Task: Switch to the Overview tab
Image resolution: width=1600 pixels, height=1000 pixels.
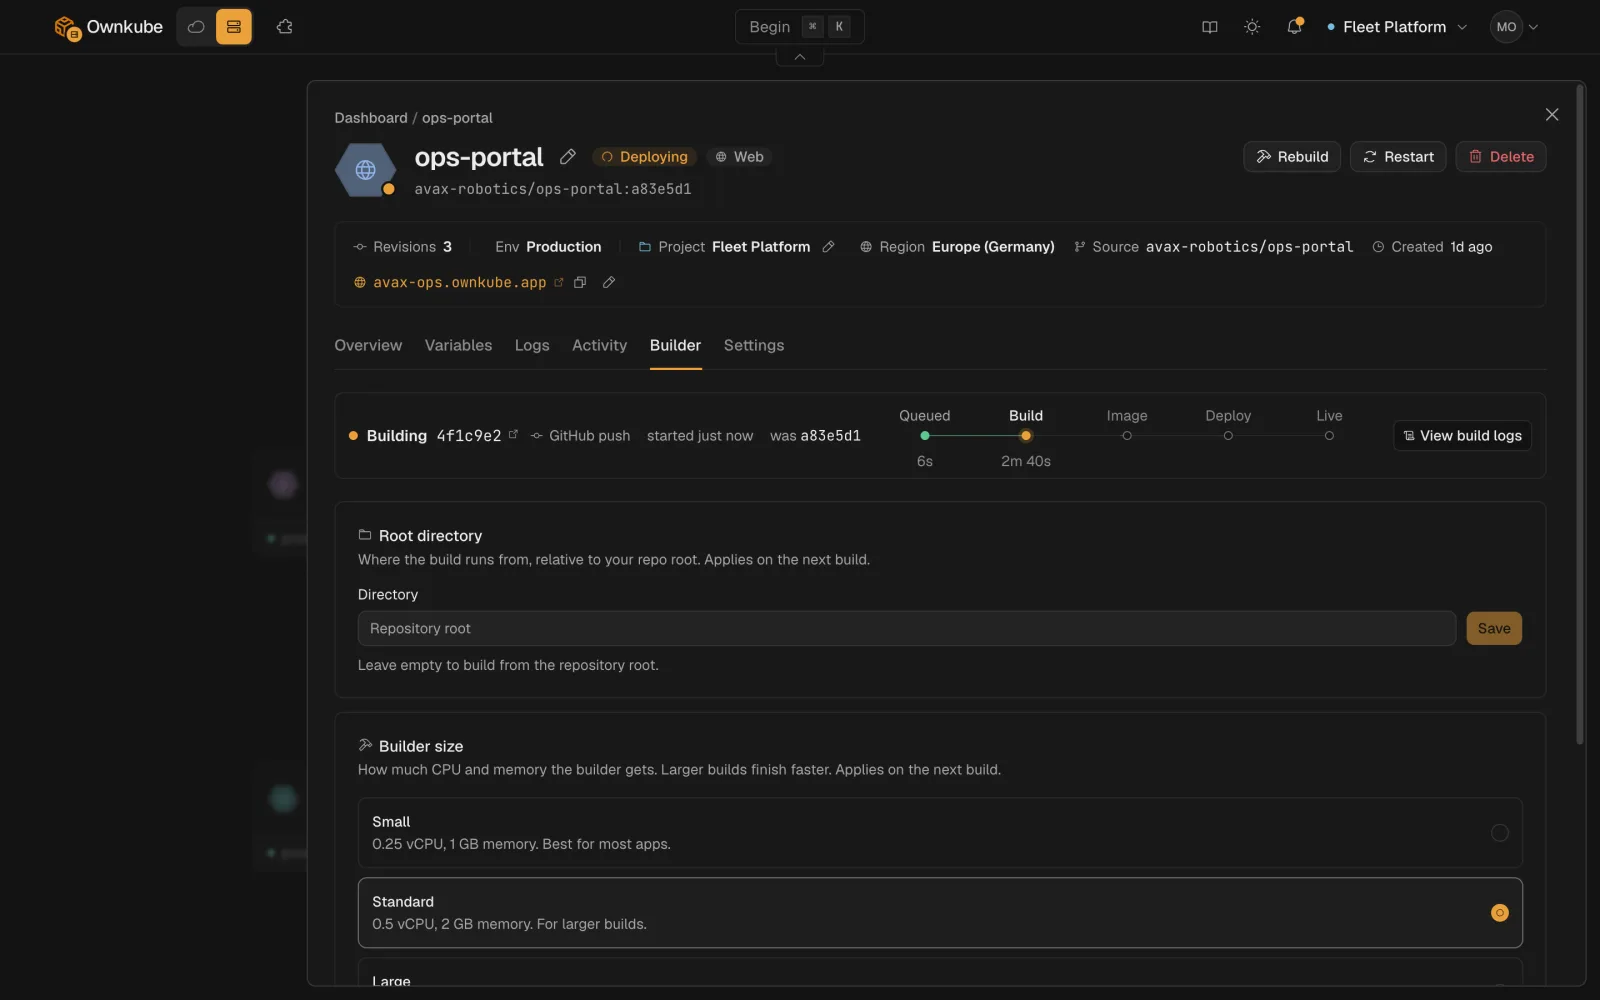Action: (x=368, y=345)
